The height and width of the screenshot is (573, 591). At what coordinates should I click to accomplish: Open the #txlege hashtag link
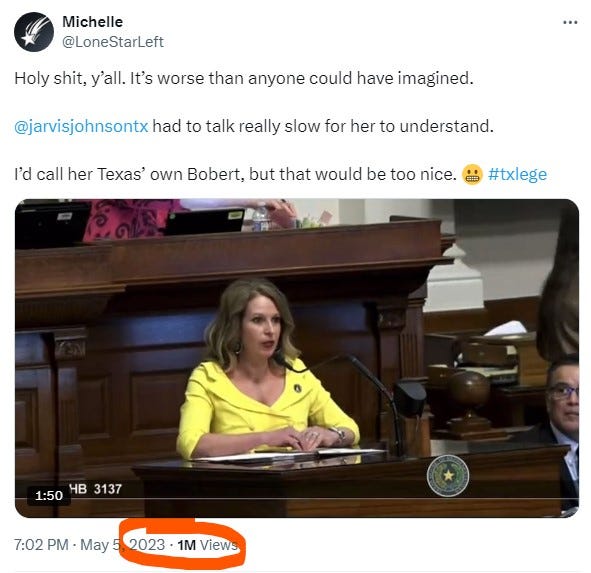[x=517, y=174]
